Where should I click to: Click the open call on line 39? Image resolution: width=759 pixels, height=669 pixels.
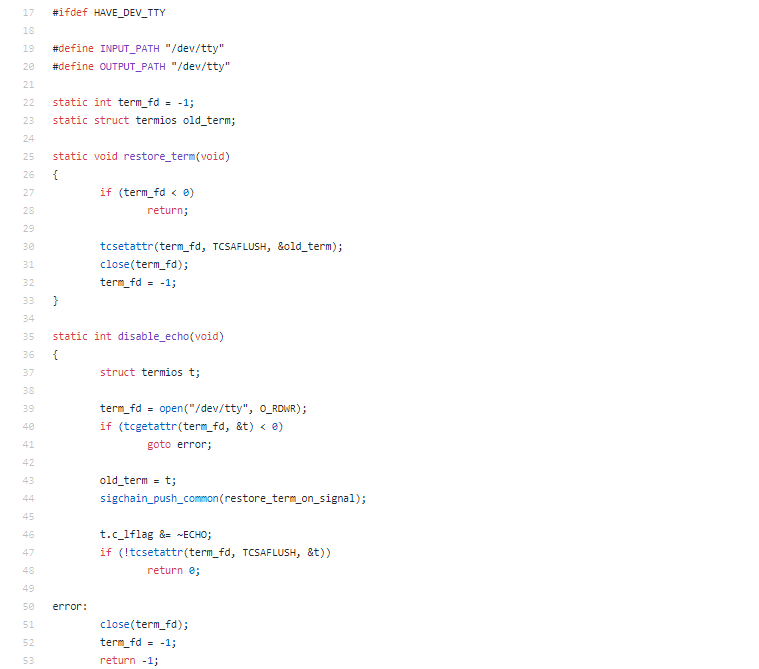[171, 409]
